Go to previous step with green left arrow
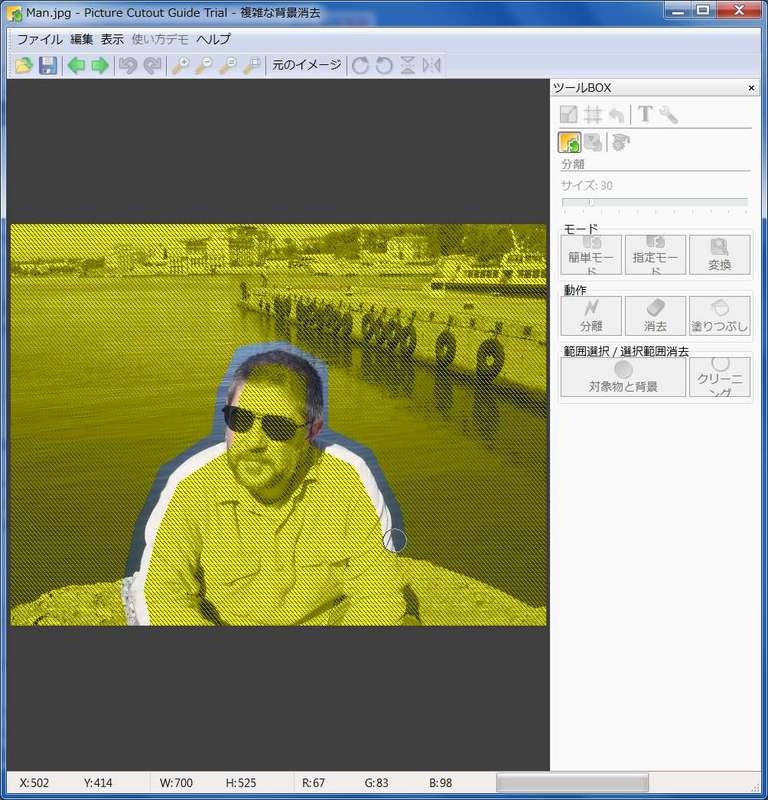 pyautogui.click(x=77, y=66)
